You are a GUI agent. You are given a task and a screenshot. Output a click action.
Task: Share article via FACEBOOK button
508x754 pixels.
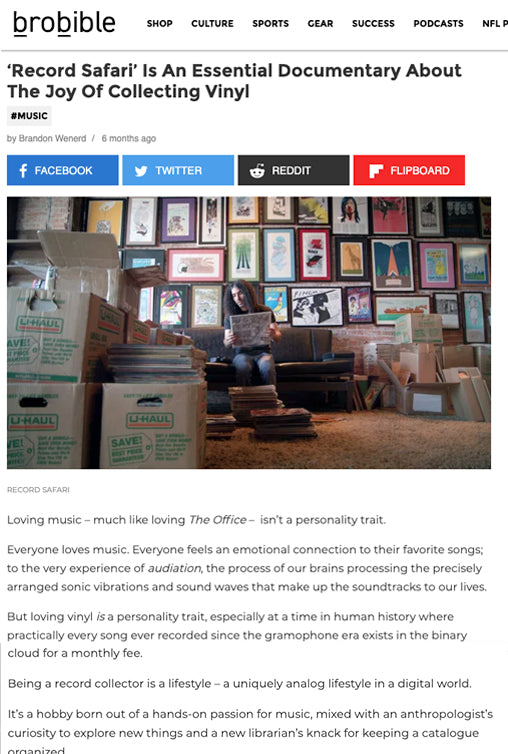[63, 170]
